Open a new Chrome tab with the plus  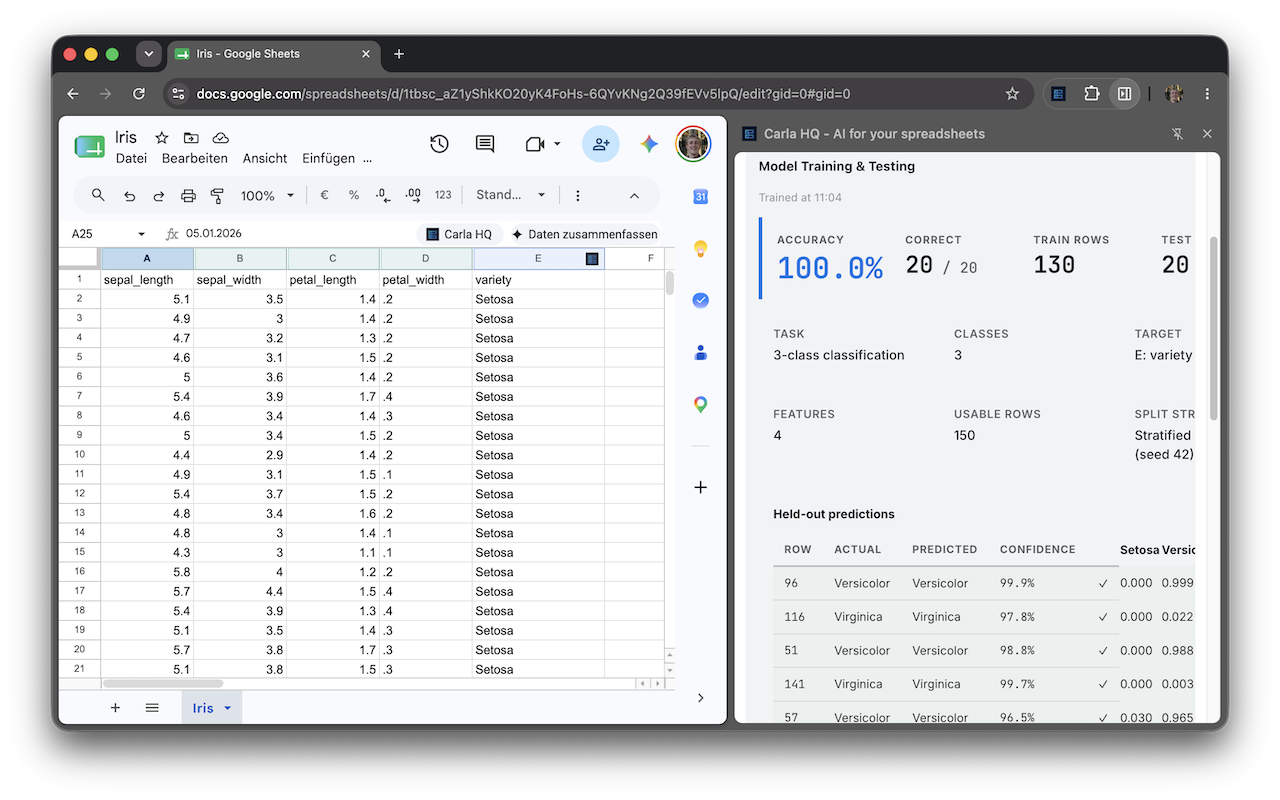click(x=399, y=54)
